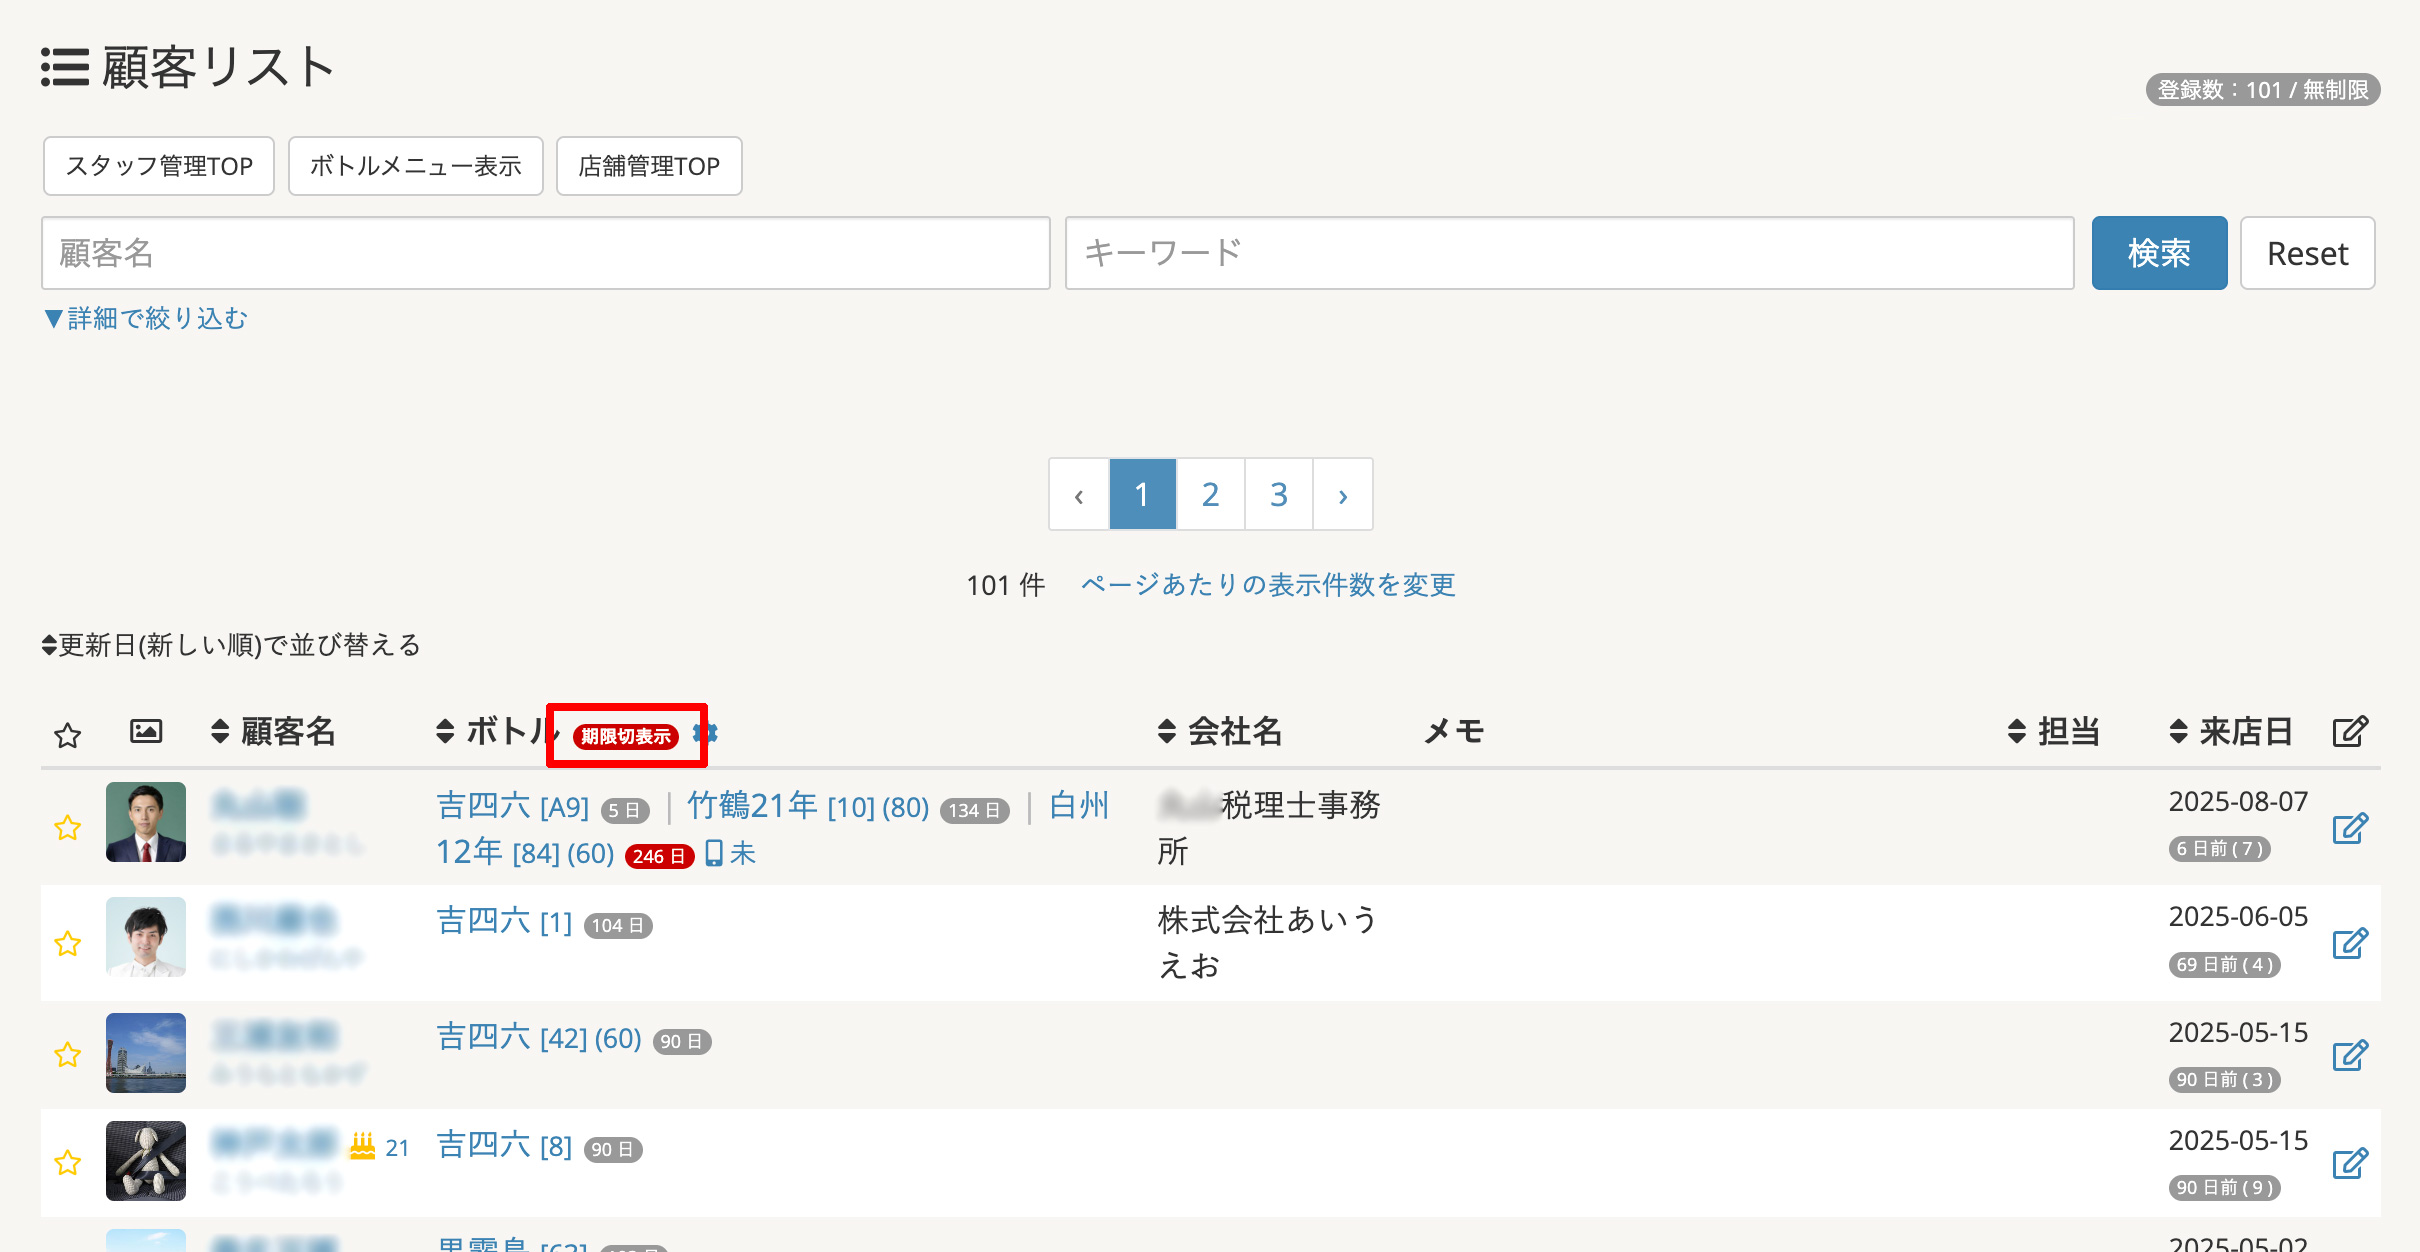Click the 顧客名 search input field
Screen dimensions: 2420x1252
click(x=545, y=253)
